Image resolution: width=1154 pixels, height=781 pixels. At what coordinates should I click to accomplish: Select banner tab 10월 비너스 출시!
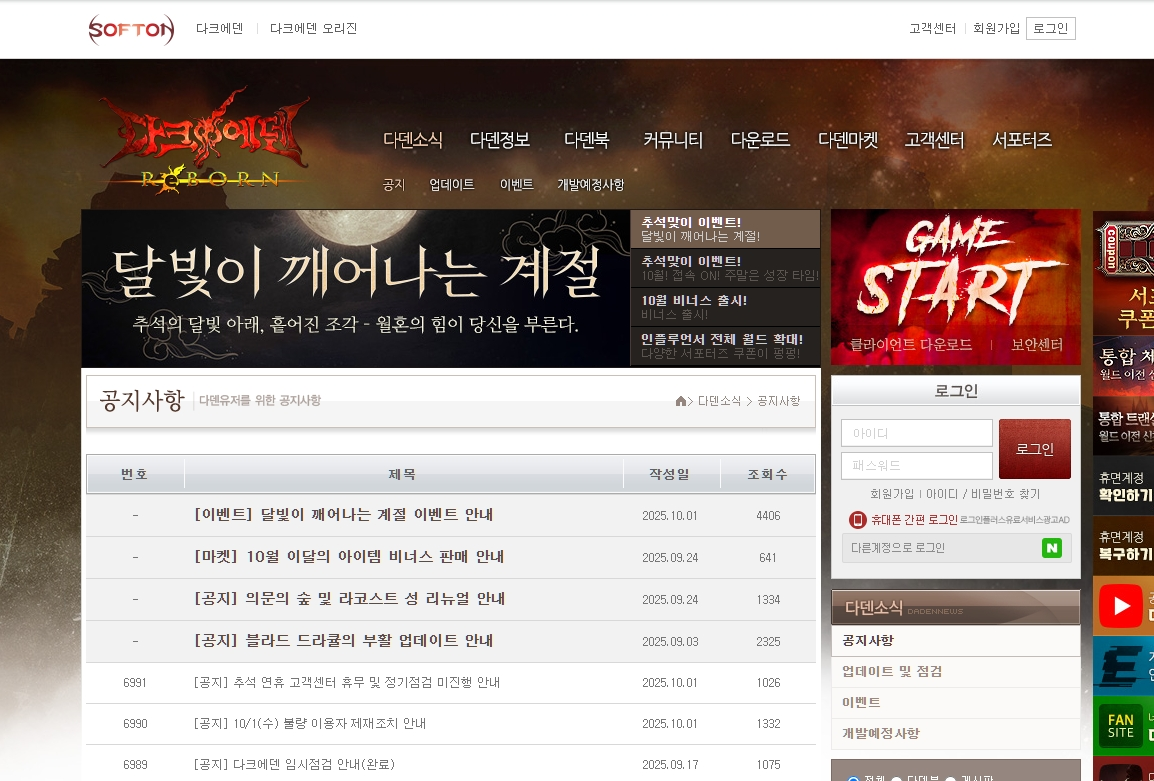pyautogui.click(x=726, y=308)
